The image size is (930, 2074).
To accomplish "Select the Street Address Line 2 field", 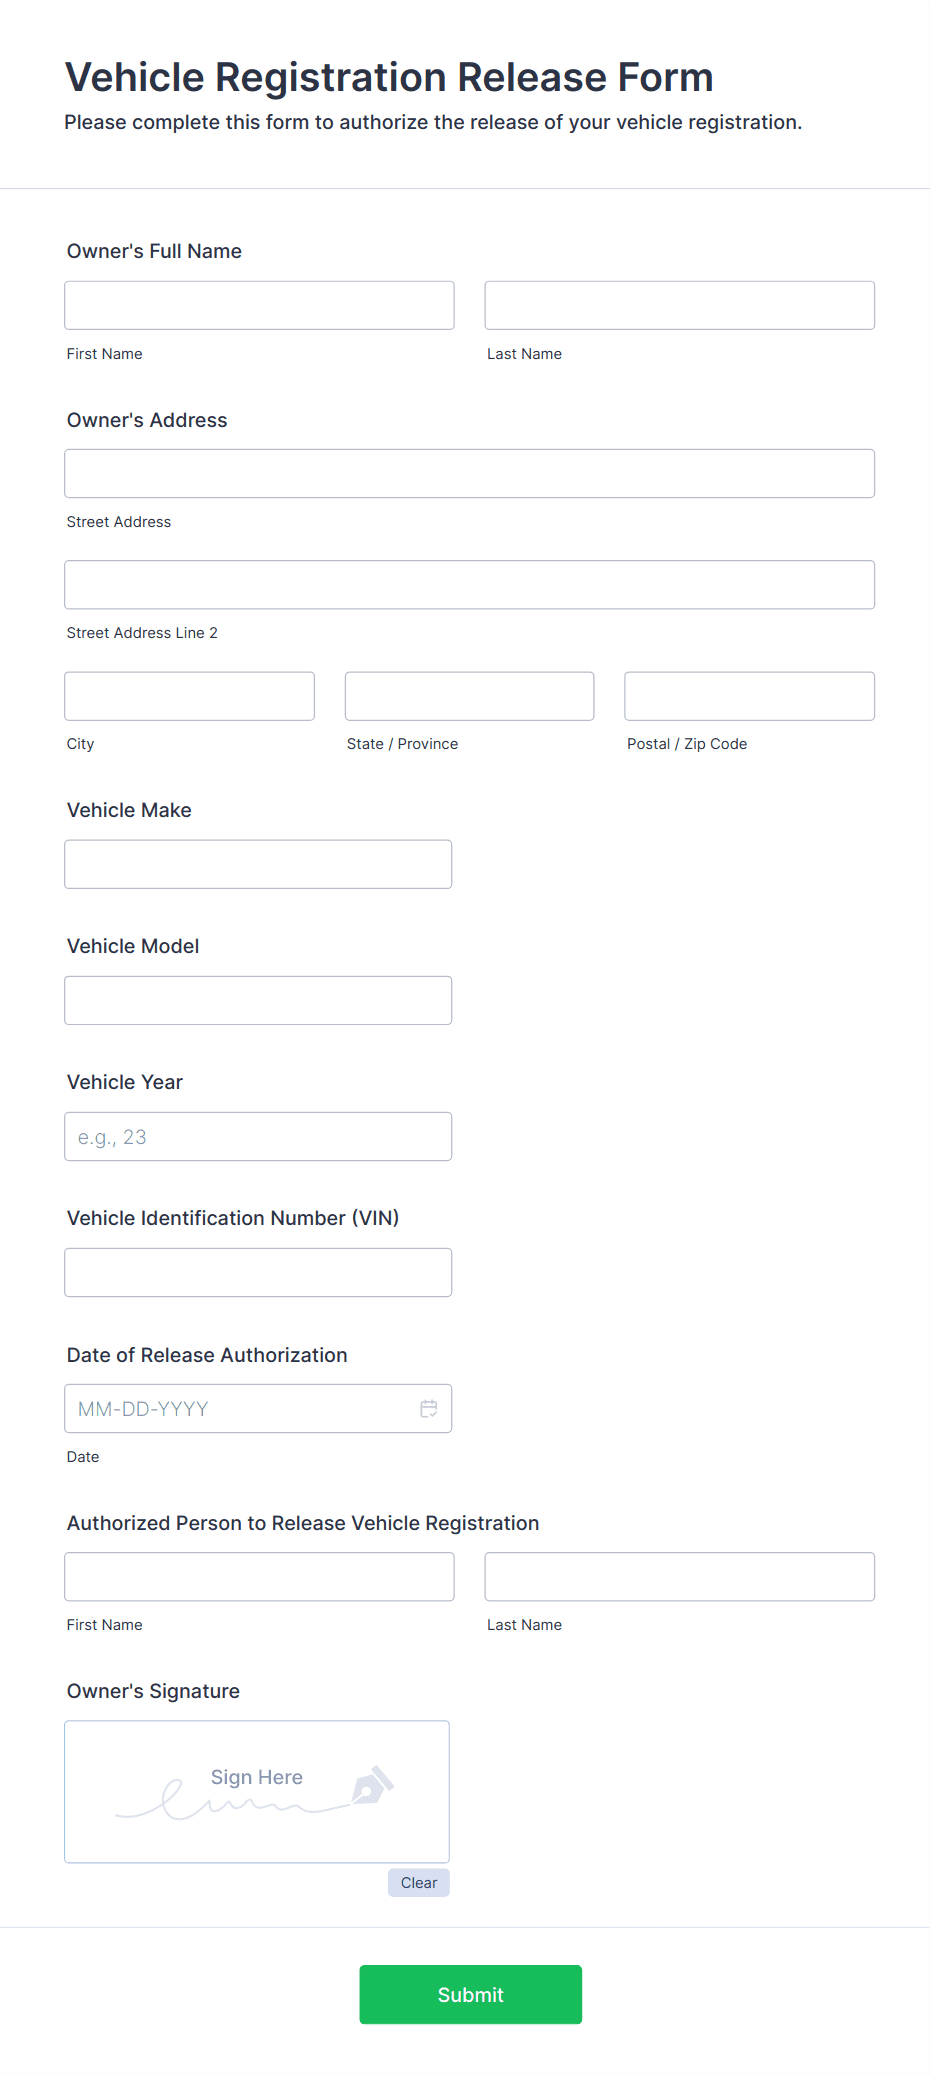I will pos(469,585).
